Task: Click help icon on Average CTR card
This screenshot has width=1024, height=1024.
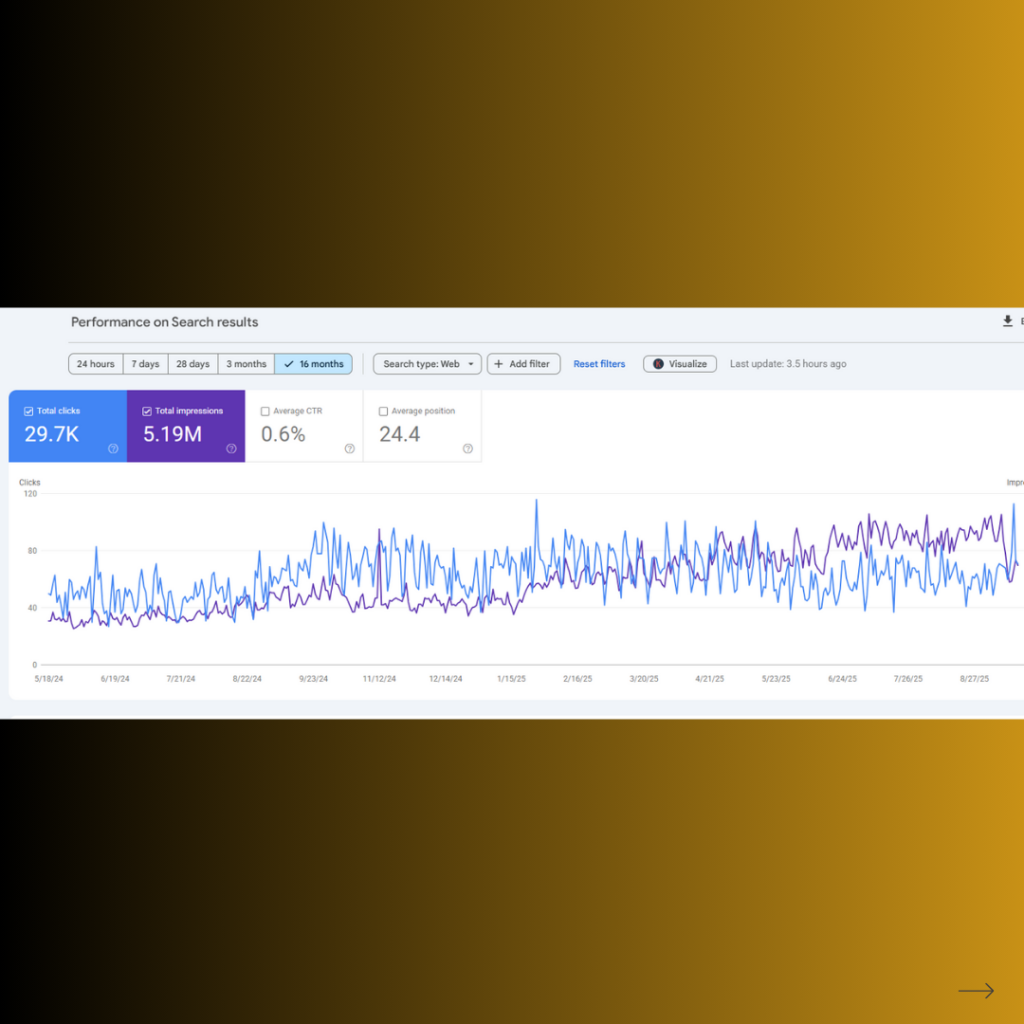Action: tap(349, 449)
